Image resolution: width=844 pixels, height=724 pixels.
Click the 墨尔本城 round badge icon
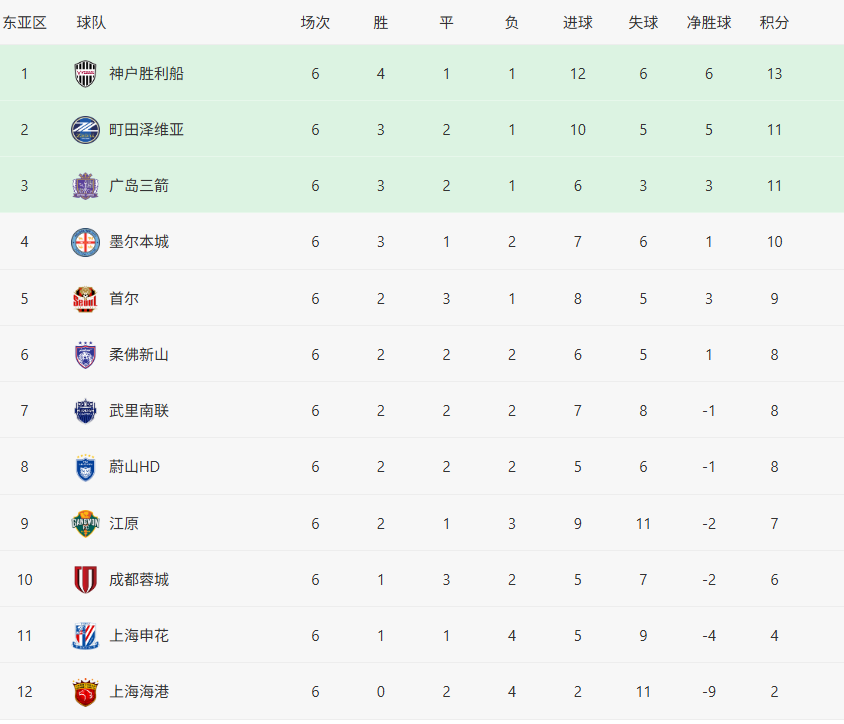[85, 242]
